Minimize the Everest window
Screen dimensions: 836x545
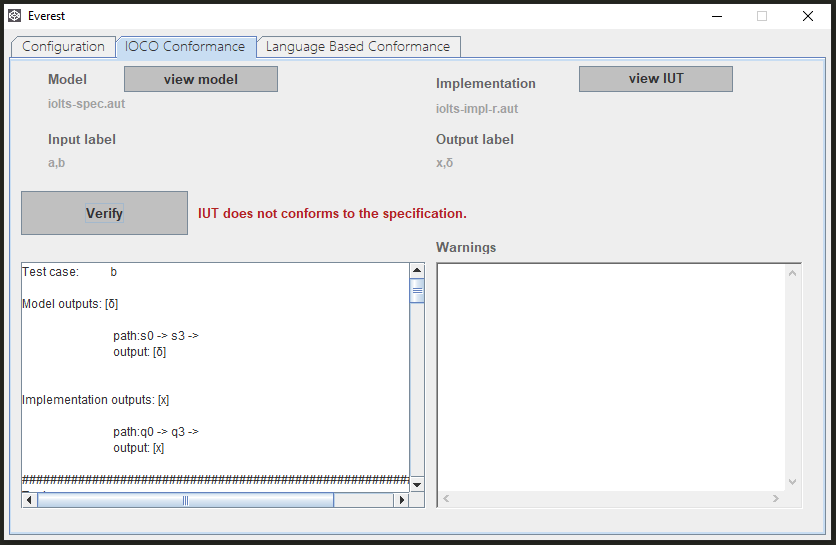tap(716, 16)
